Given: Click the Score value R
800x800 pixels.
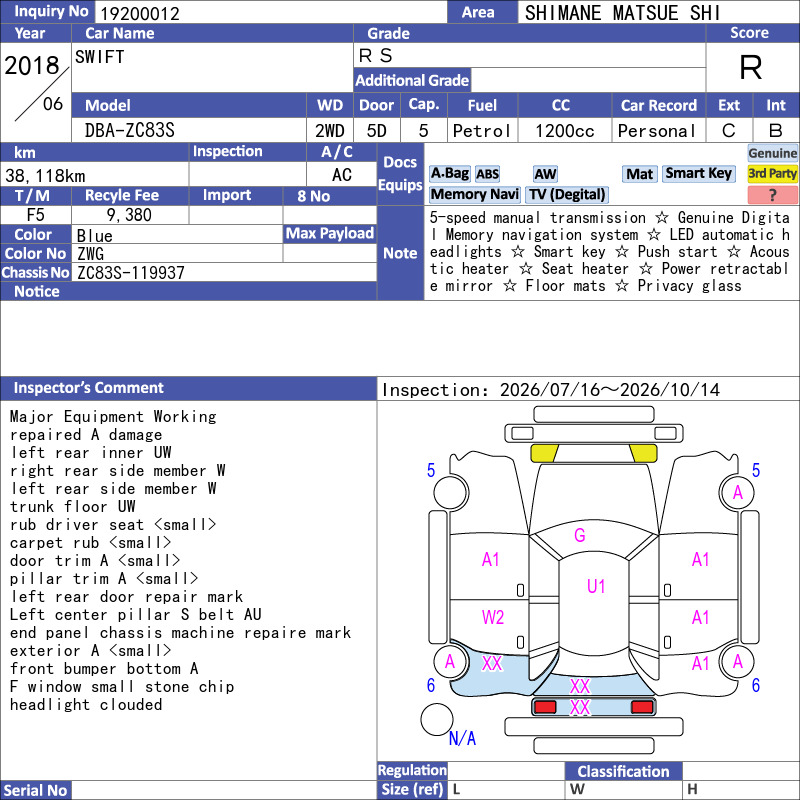Looking at the screenshot, I should [x=751, y=67].
